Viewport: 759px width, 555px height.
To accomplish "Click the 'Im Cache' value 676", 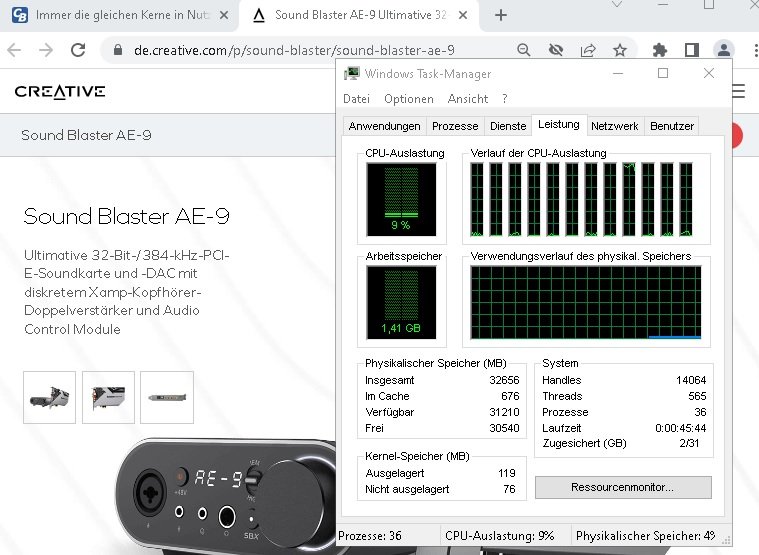I will [510, 396].
